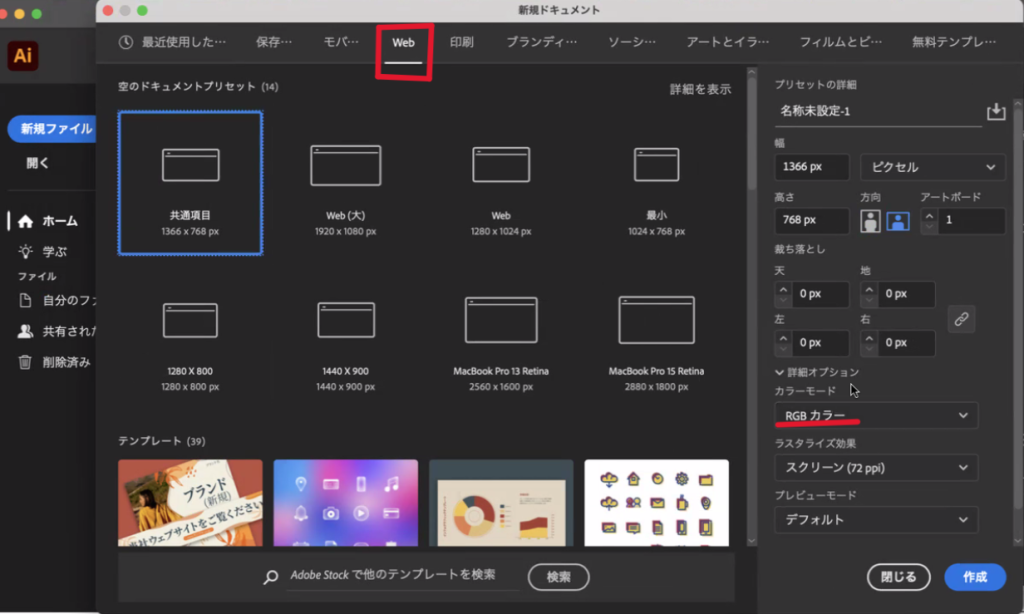Screen dimensions: 1024x614
Task: Expand the raster effects スクリーン (72 ppi) dropdown
Action: pyautogui.click(x=875, y=467)
